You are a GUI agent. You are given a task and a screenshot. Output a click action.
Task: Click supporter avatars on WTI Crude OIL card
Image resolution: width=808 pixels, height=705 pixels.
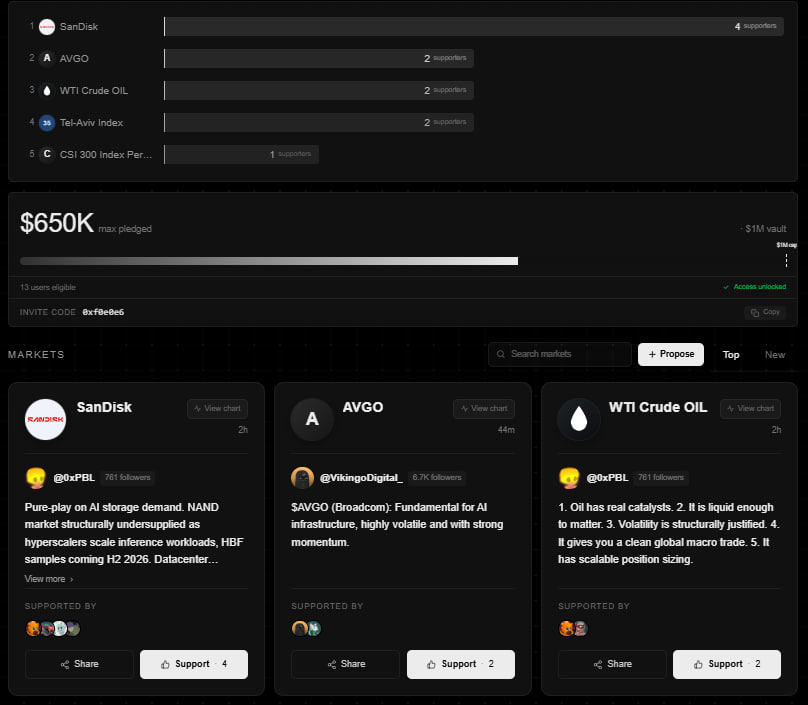pyautogui.click(x=574, y=628)
